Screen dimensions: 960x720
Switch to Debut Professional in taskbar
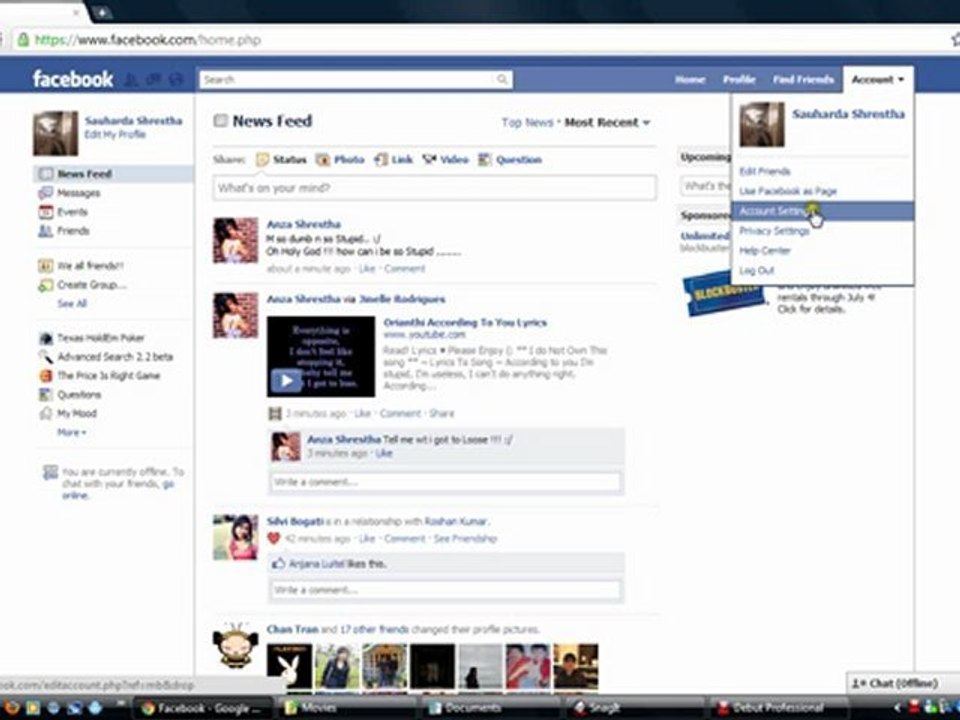778,708
